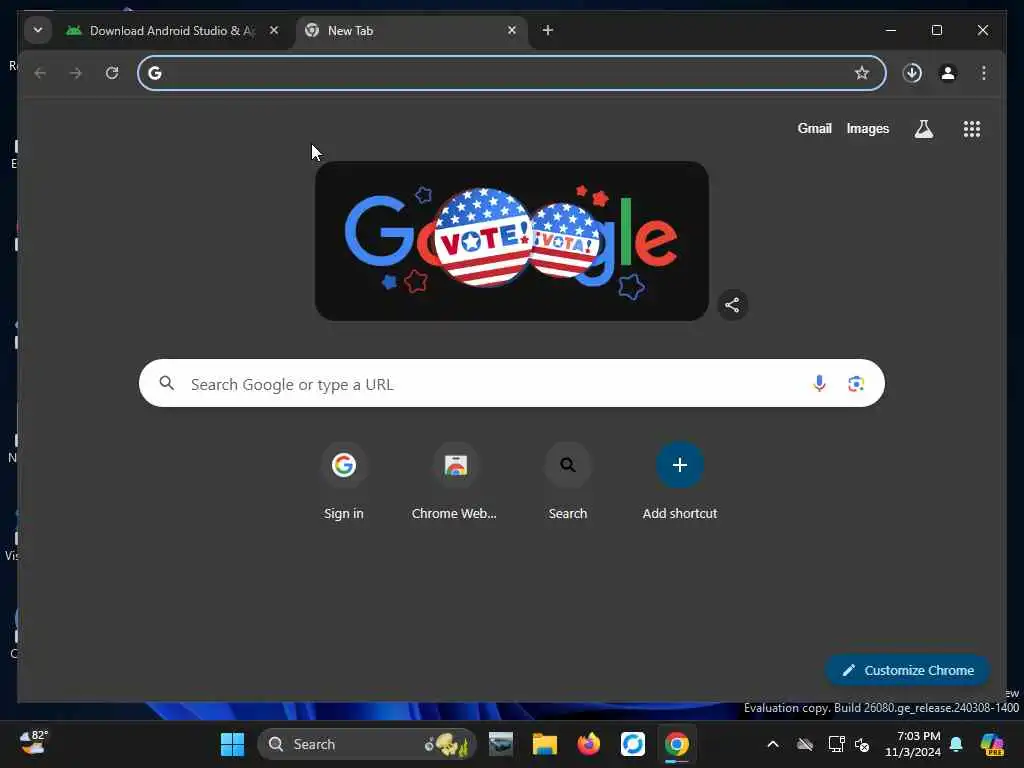Share the Google Doodle

pos(732,305)
